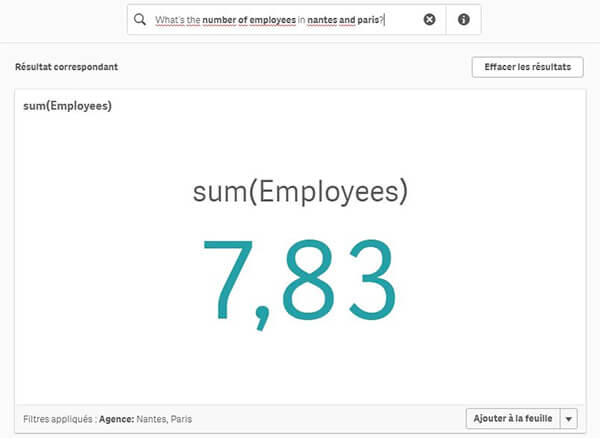
Task: Click the 'Résultat correspondant' heading
Action: pos(67,67)
